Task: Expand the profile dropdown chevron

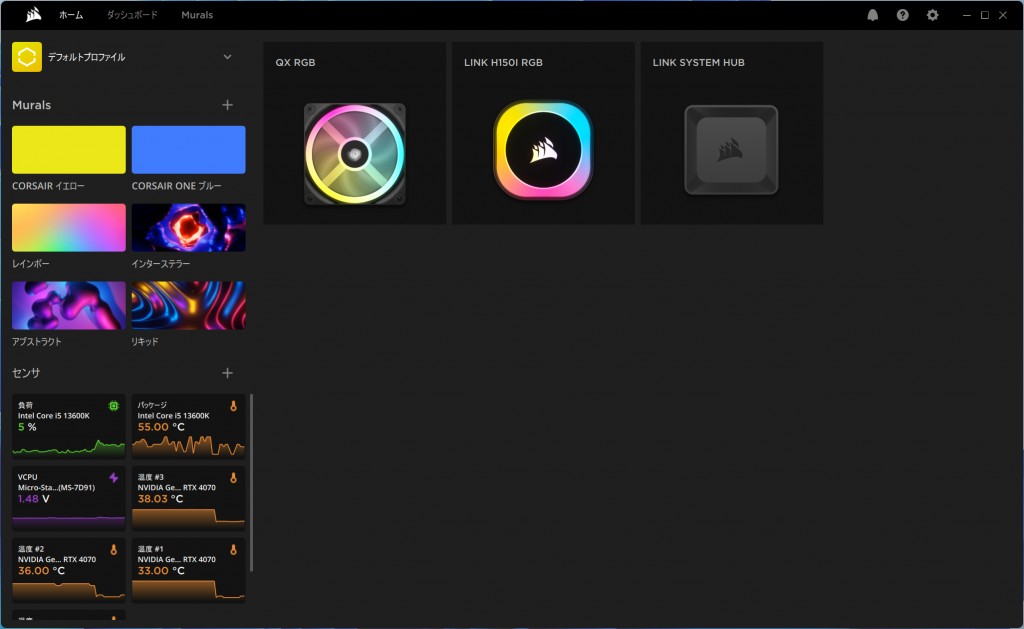Action: click(x=227, y=57)
